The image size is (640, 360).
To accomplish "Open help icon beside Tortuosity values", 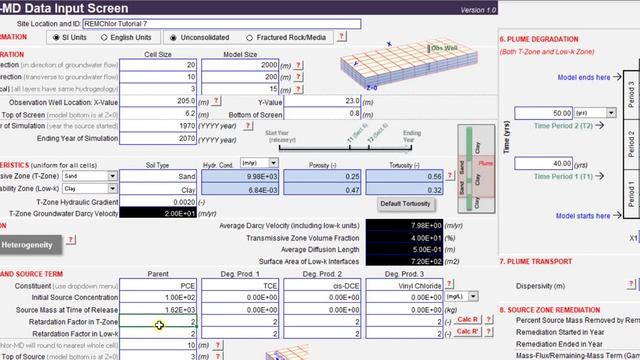I will 449,176.
